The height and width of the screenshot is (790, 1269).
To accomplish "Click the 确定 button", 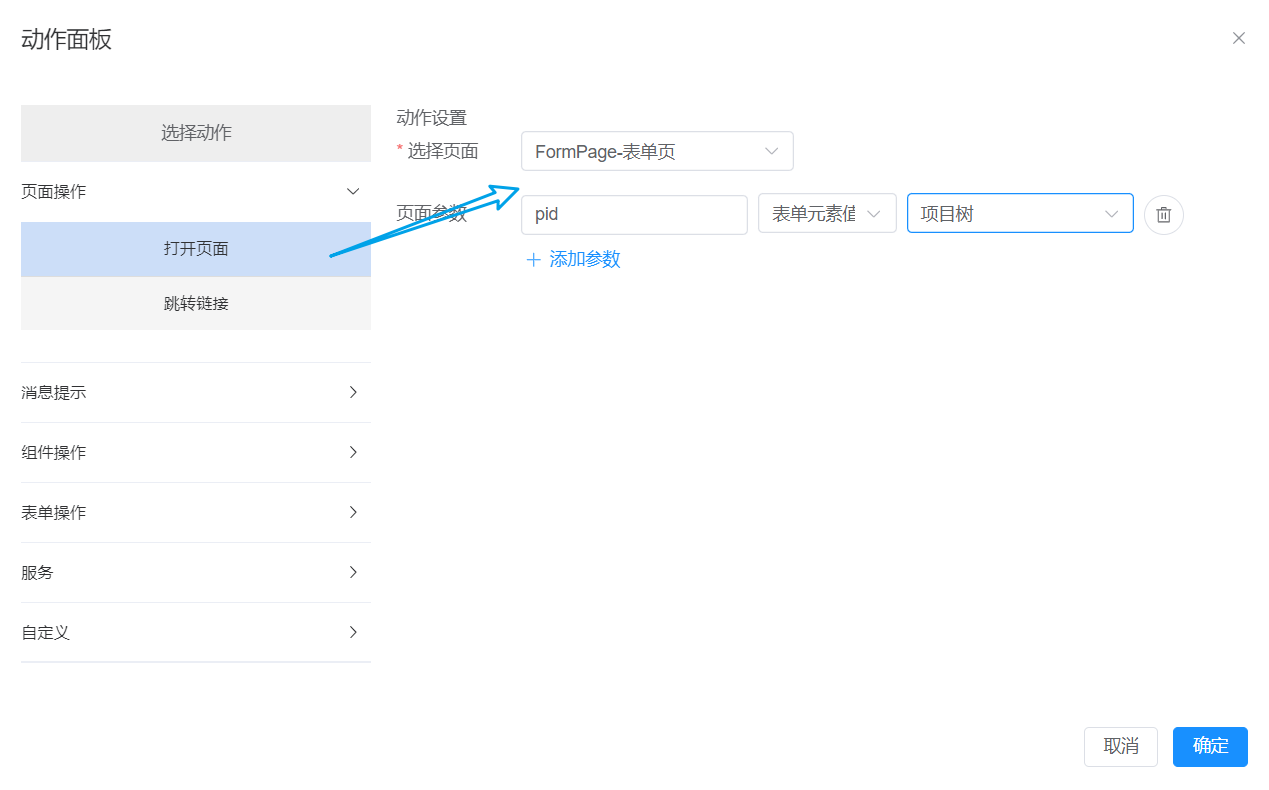I will click(1210, 746).
